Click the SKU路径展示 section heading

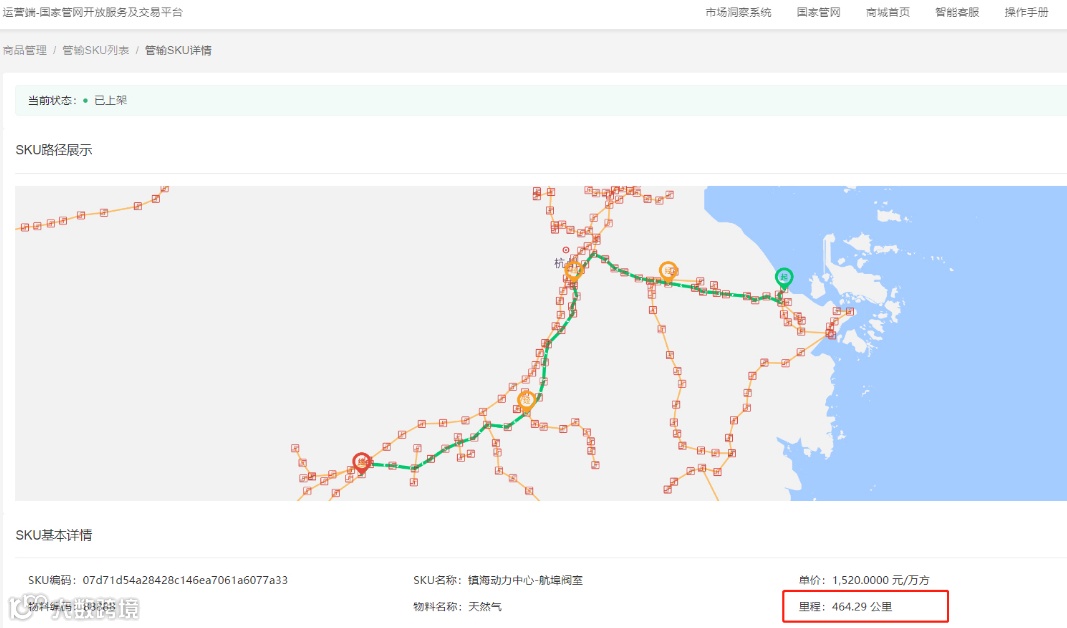click(54, 150)
